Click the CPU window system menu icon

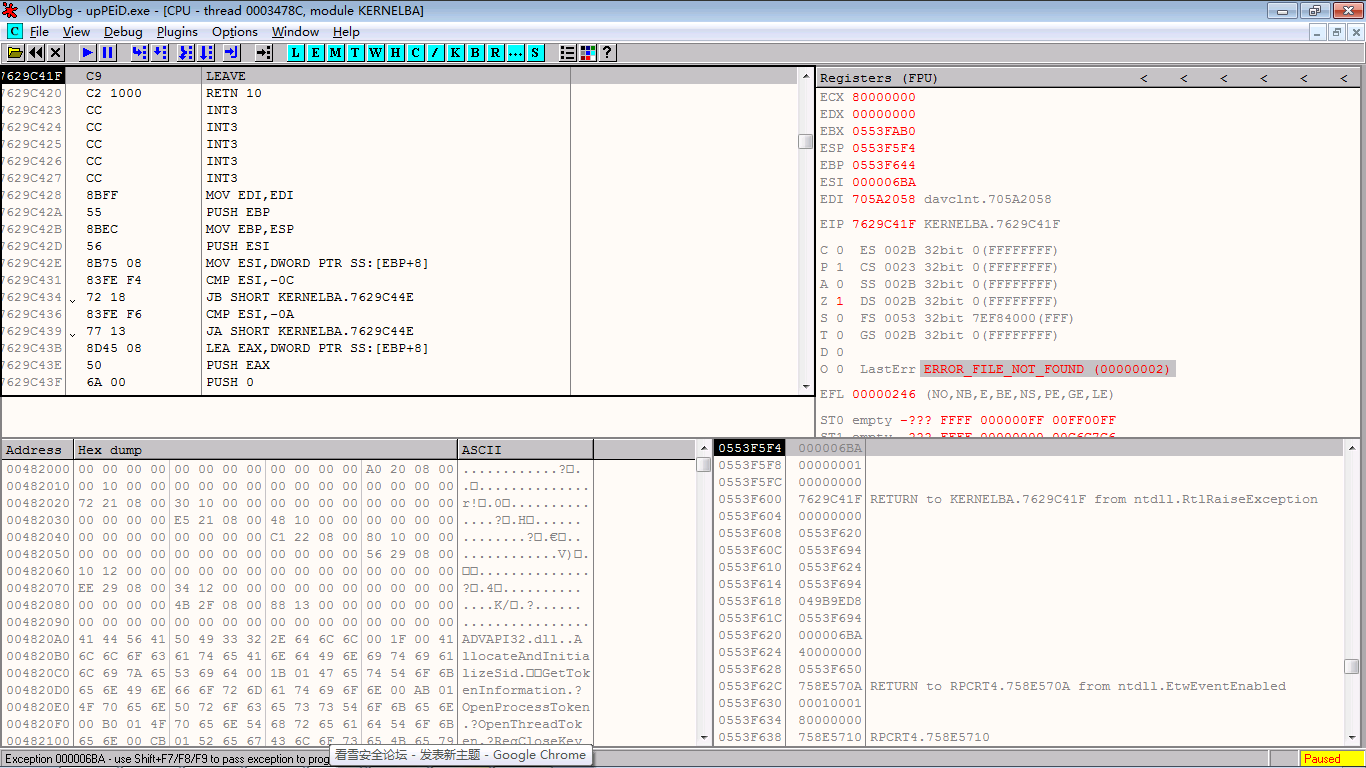(x=14, y=31)
